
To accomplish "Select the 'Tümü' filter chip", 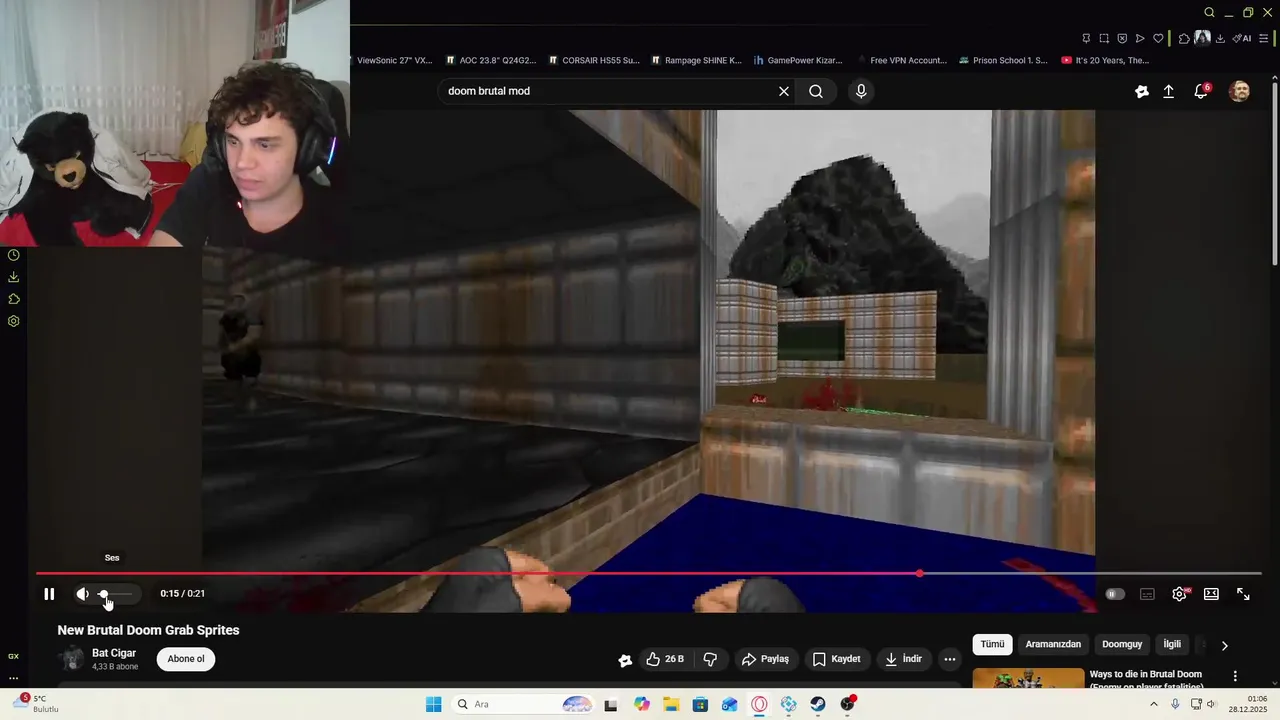I will pyautogui.click(x=992, y=645).
